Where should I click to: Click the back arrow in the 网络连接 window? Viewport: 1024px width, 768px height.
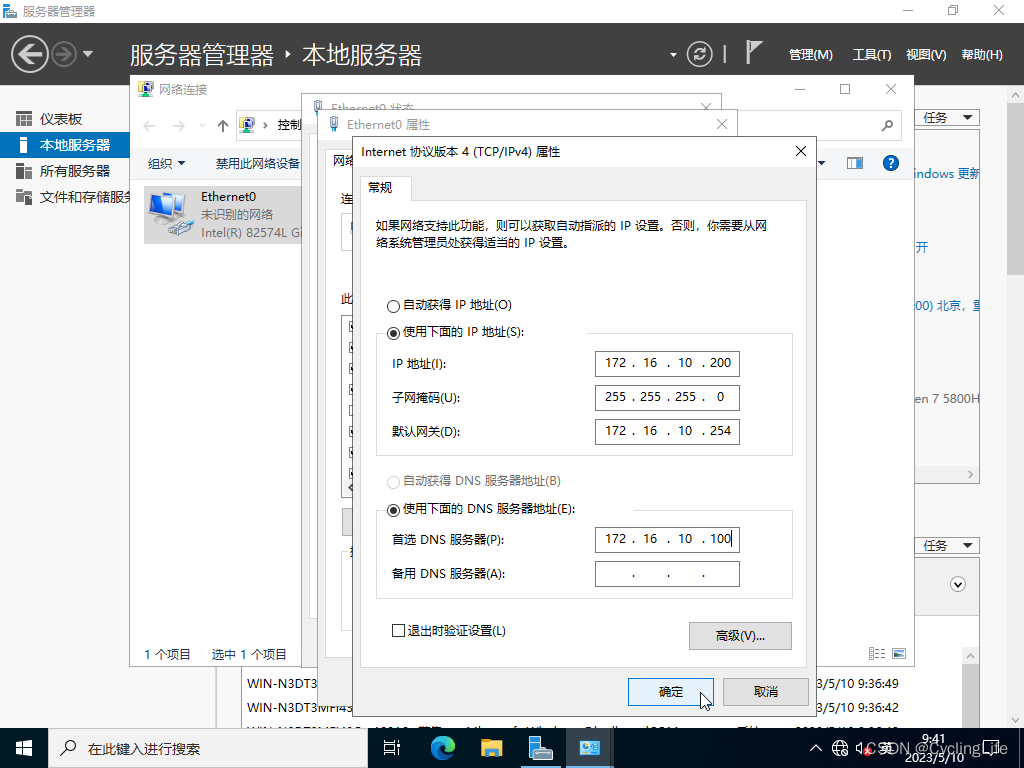coord(149,124)
